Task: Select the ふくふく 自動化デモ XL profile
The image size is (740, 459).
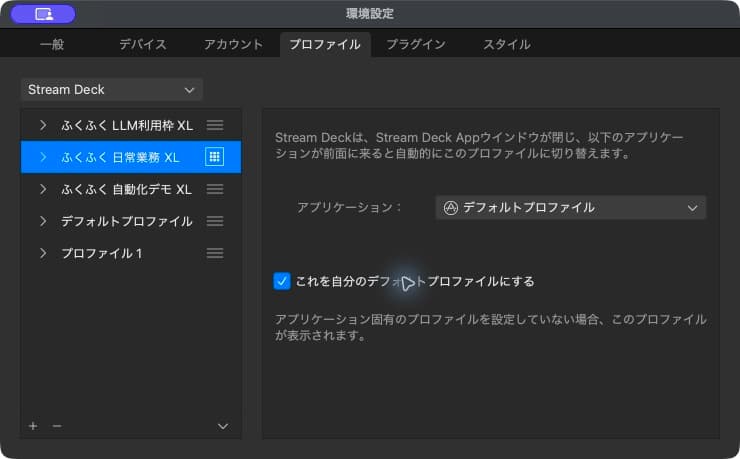Action: tap(131, 189)
